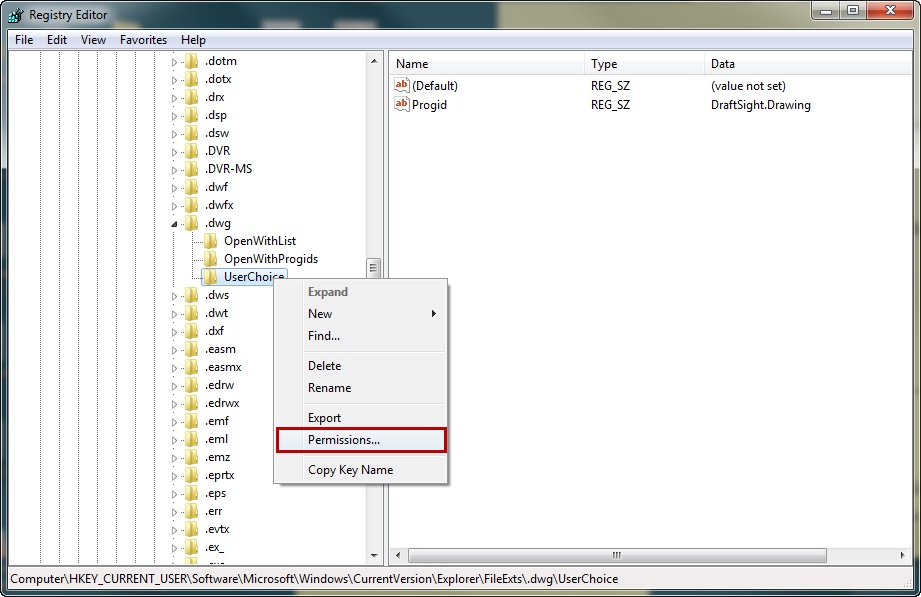Click the (Default) string value icon
Screen dimensions: 921x597
coord(402,85)
